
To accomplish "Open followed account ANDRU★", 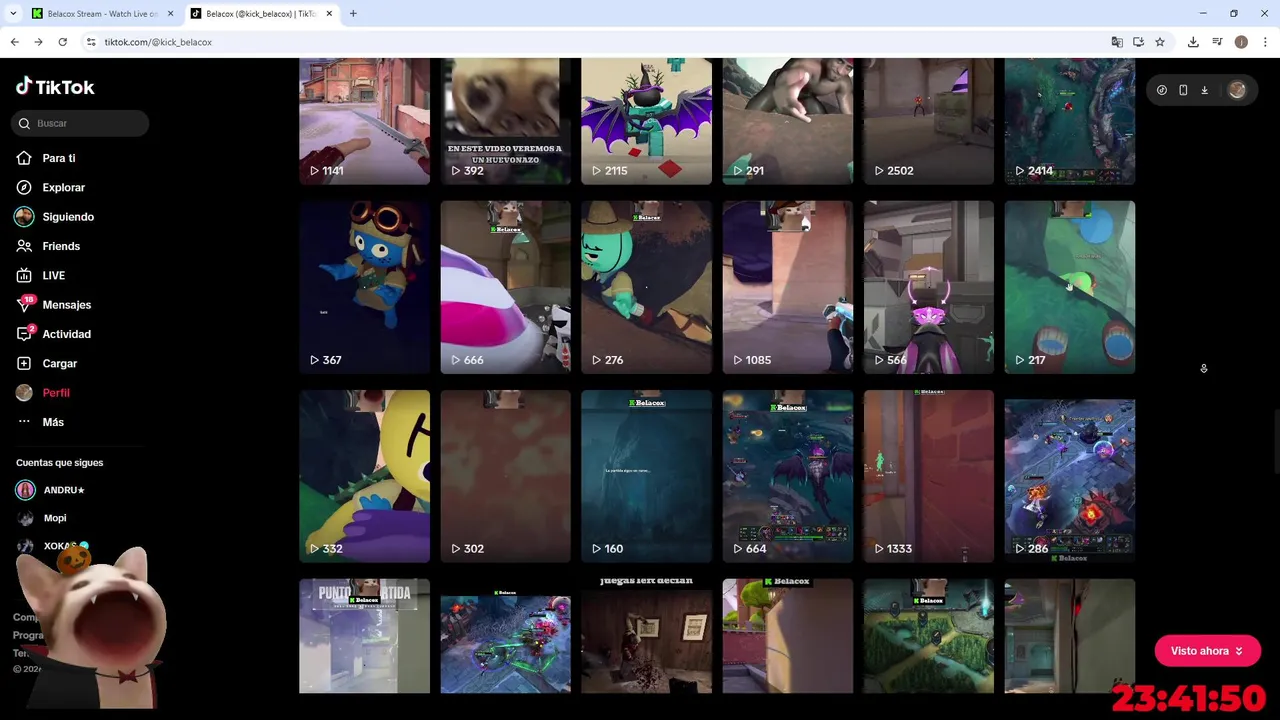I will pos(51,490).
